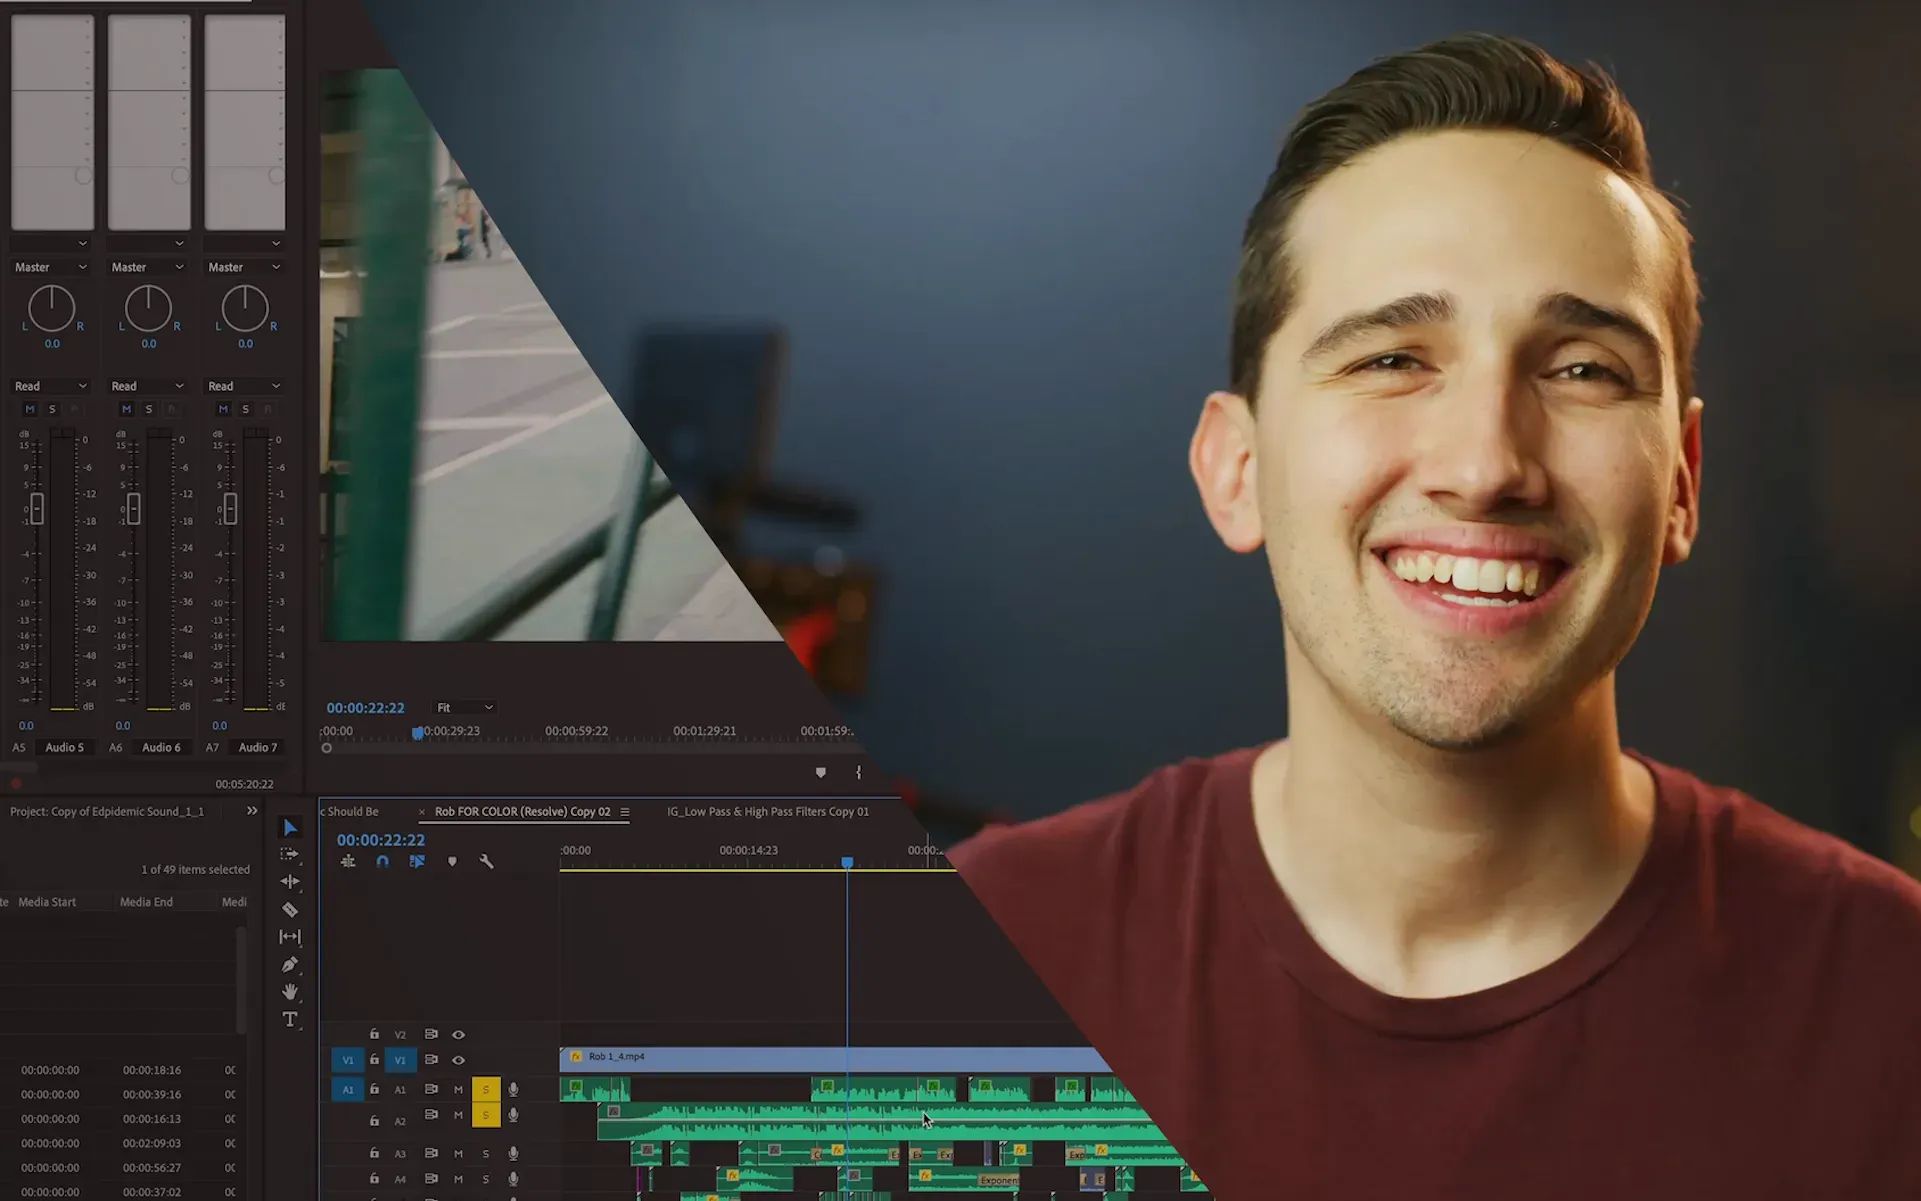Select the Type tool

290,1019
